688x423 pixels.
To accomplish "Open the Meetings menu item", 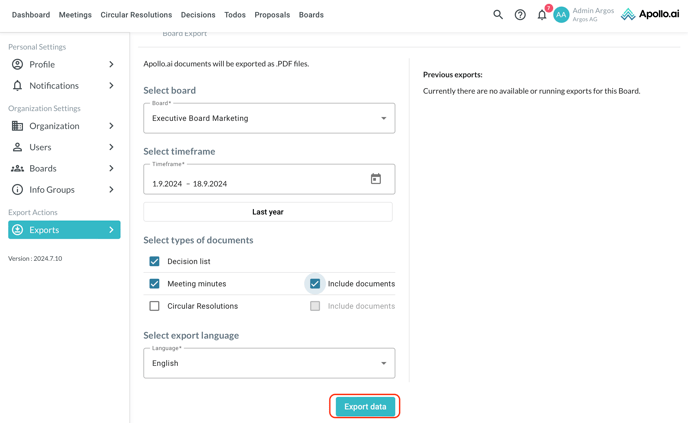I will coord(75,15).
